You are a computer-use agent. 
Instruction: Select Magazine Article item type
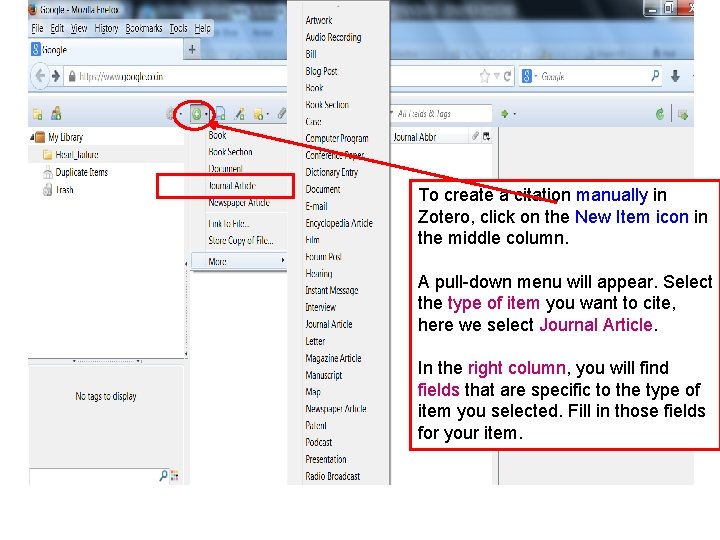[333, 358]
